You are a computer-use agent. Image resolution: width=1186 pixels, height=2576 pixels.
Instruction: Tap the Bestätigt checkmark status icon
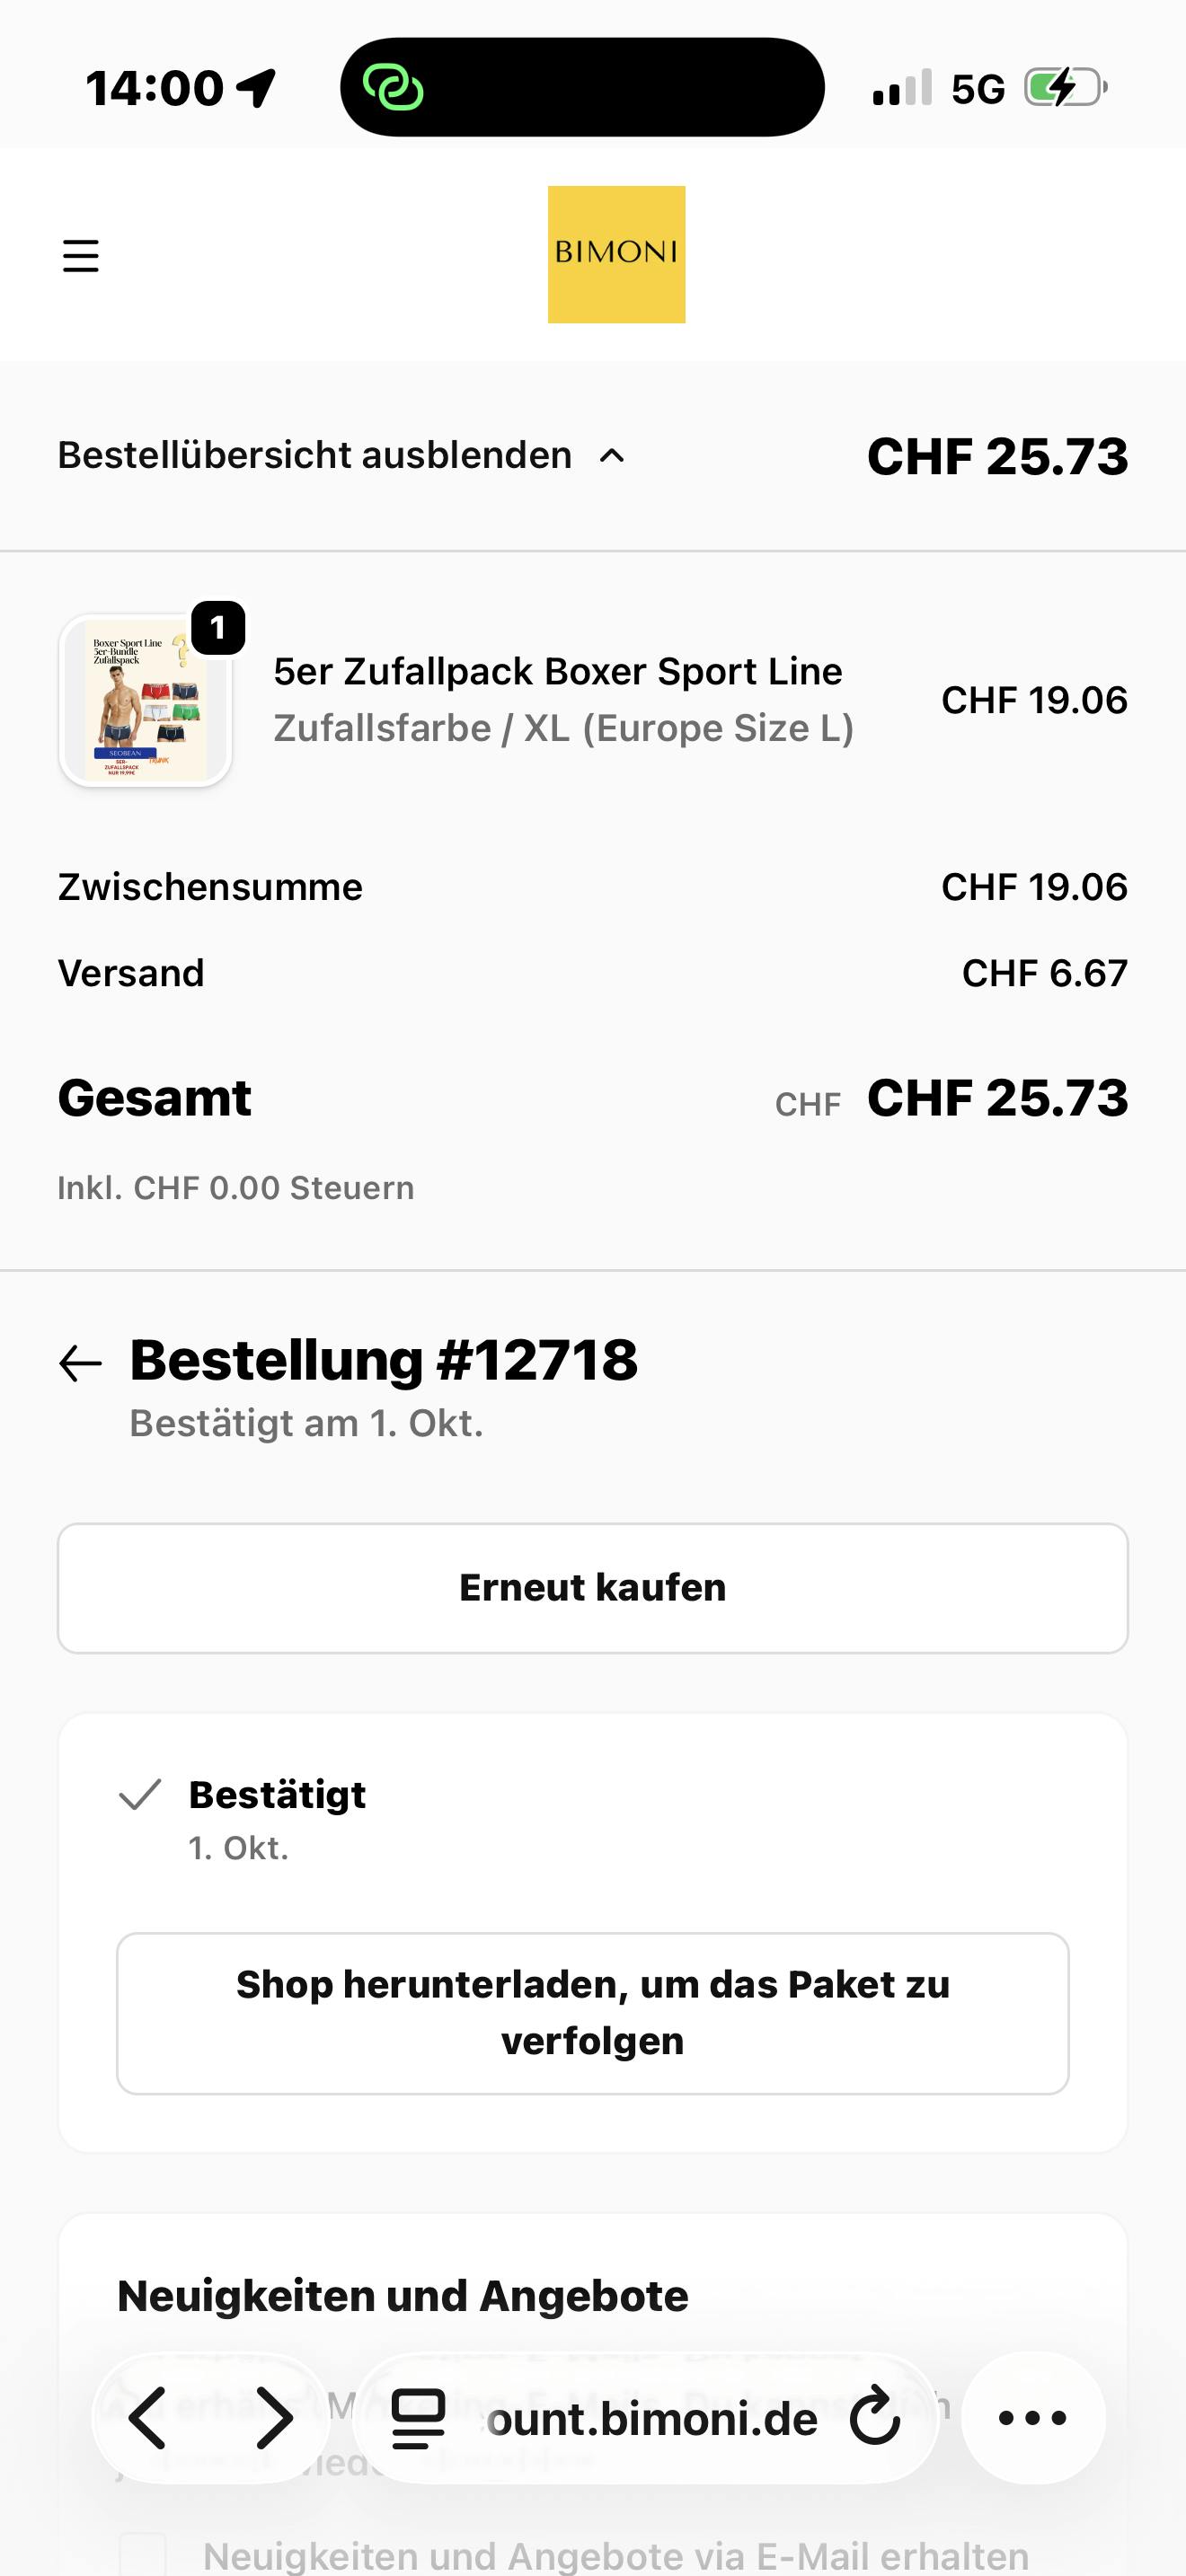pyautogui.click(x=140, y=1795)
